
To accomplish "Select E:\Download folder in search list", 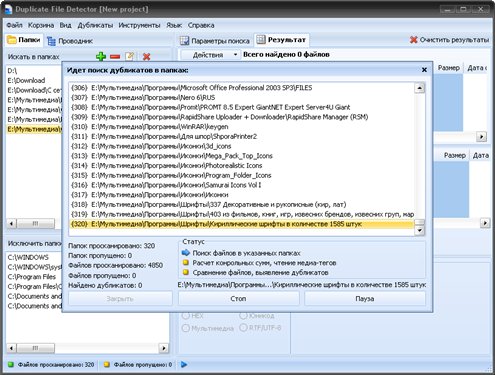I will tap(26, 80).
